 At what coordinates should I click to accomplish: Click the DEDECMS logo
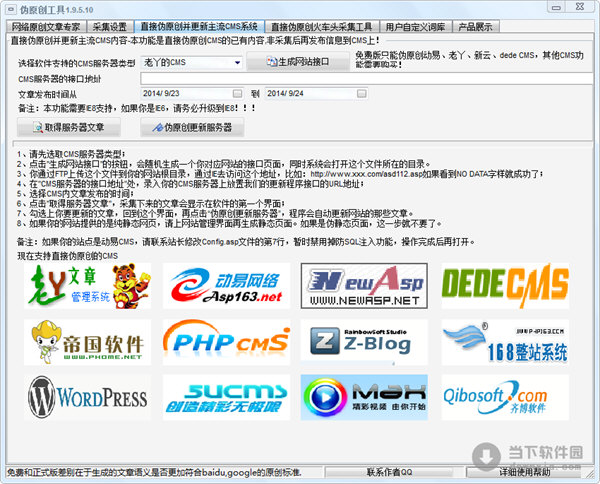[505, 286]
